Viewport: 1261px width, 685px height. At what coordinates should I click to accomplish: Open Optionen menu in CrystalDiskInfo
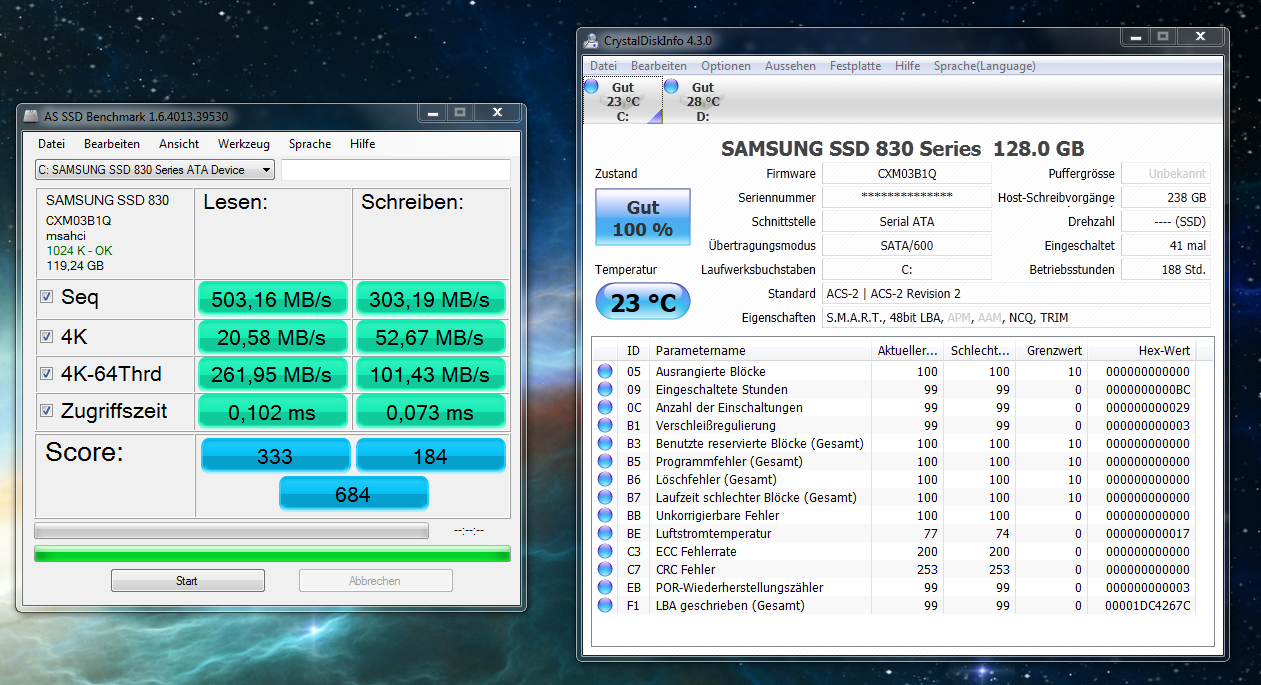pyautogui.click(x=726, y=66)
